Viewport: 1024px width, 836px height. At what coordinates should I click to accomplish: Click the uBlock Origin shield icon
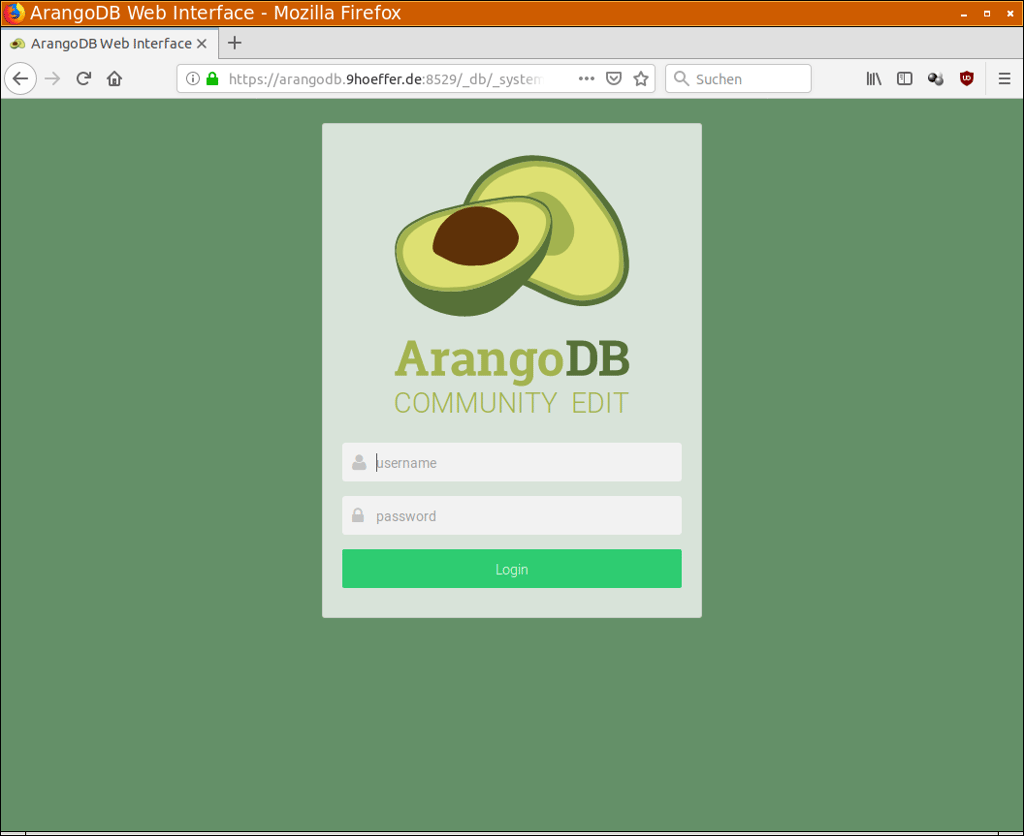966,78
